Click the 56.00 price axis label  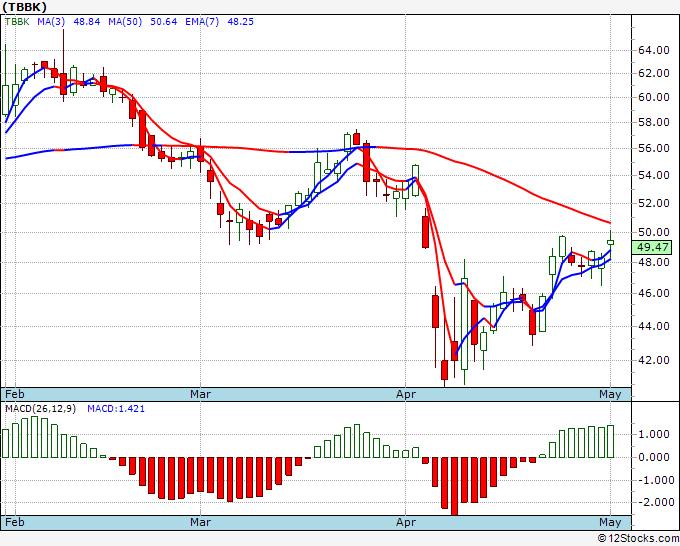click(x=654, y=148)
